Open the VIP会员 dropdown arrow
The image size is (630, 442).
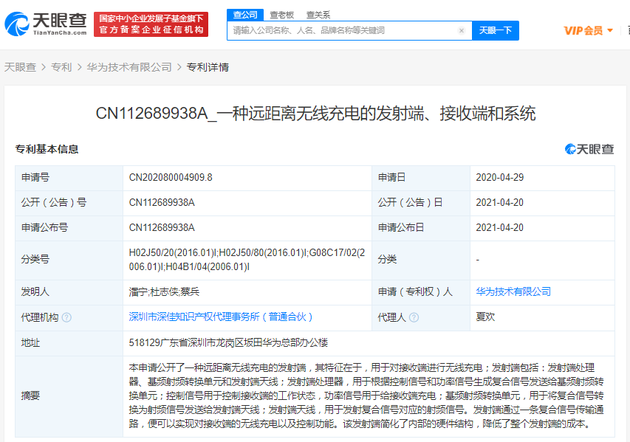(610, 31)
